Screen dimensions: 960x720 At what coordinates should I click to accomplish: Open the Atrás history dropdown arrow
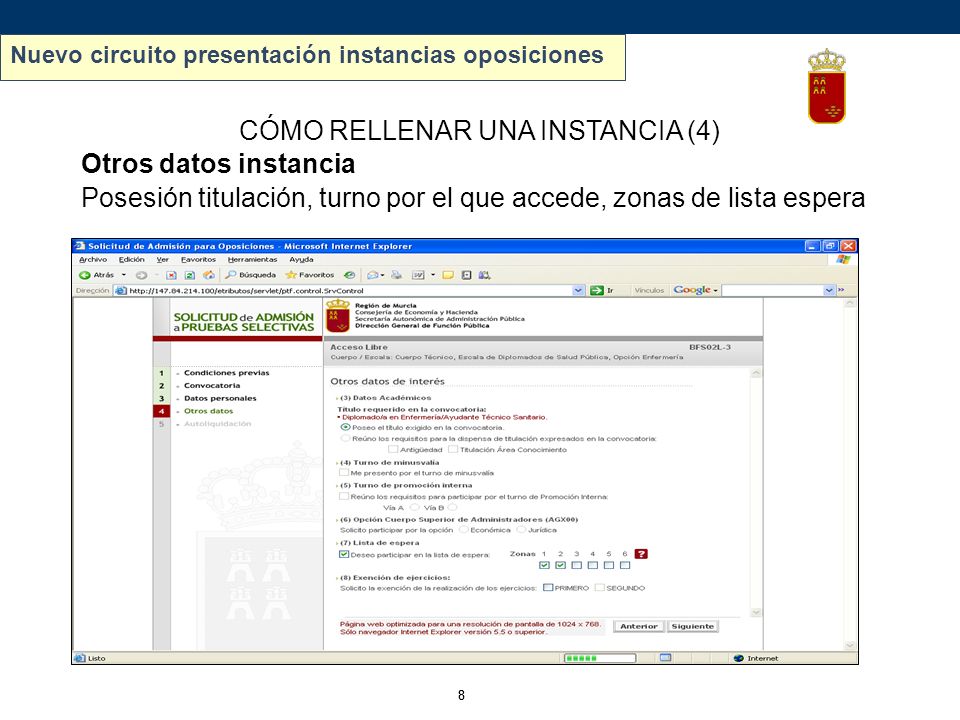[124, 276]
